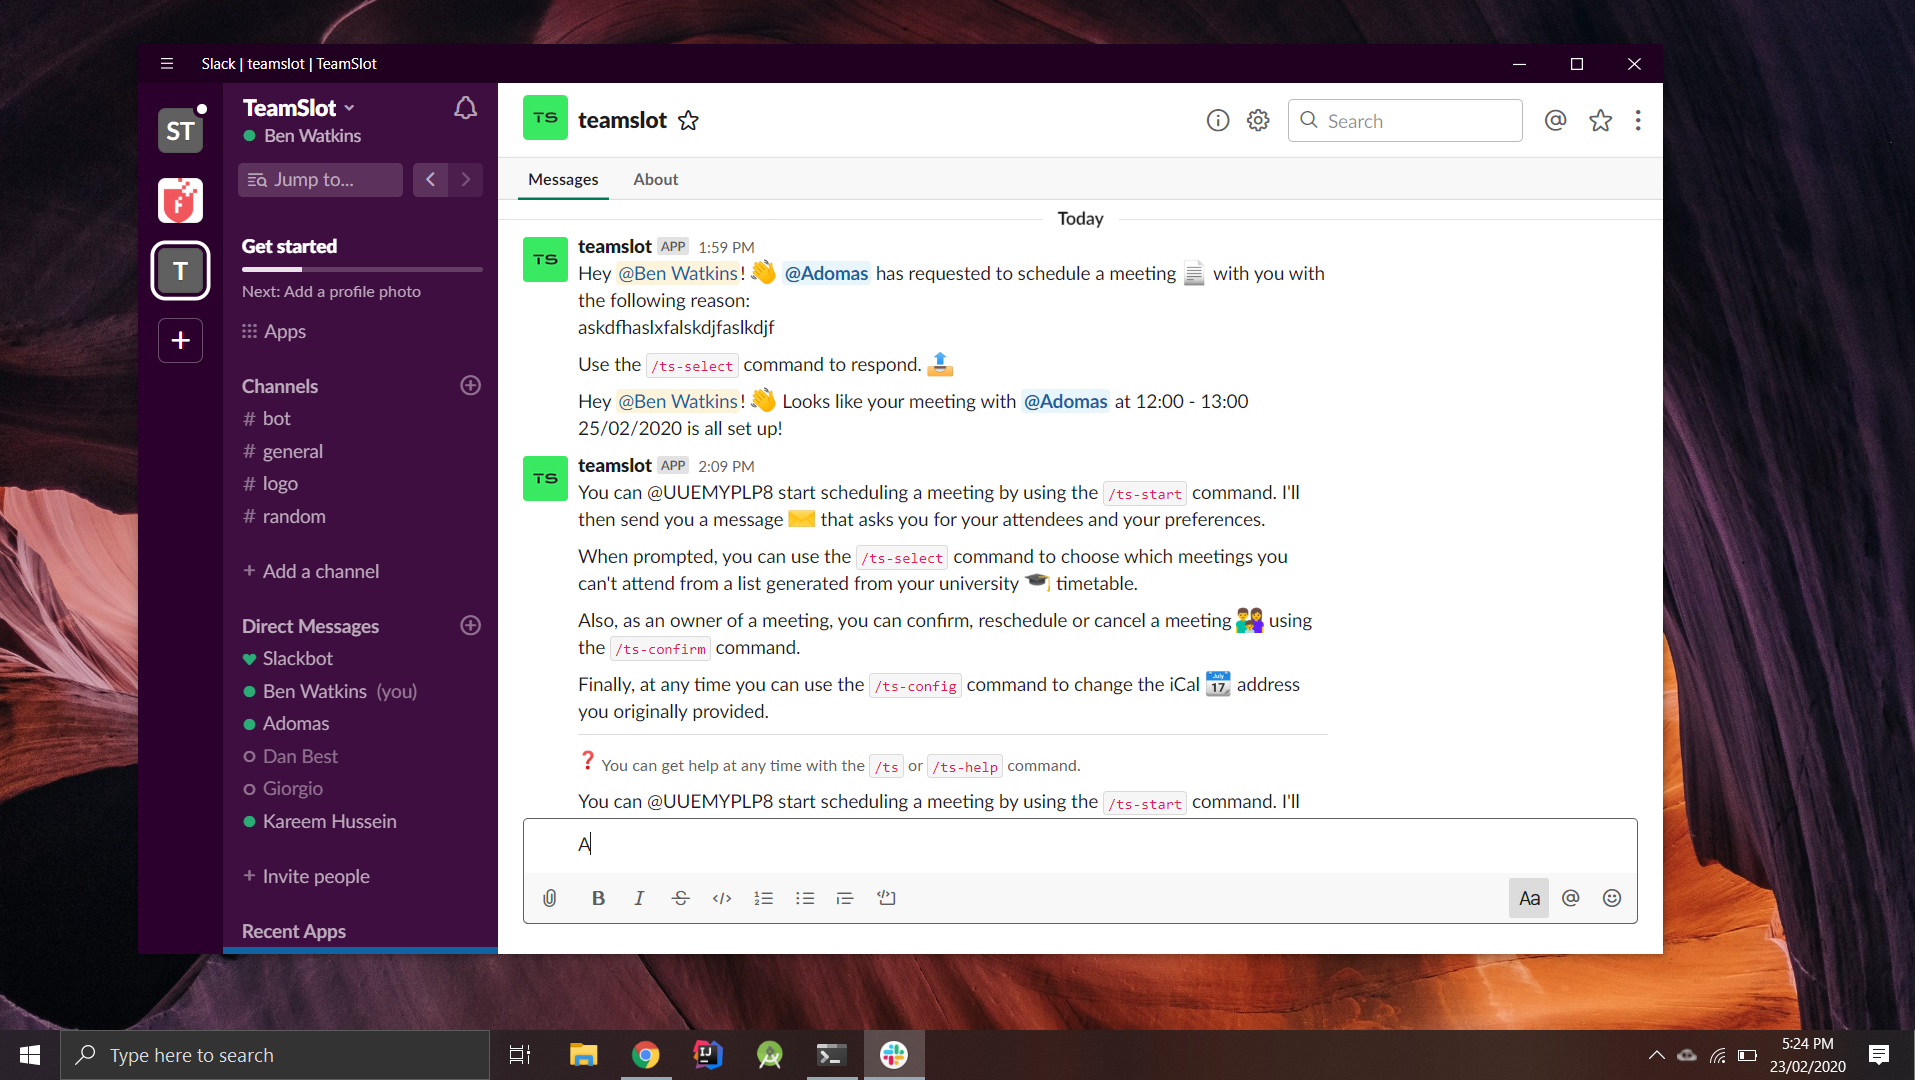Go back in history with left arrow
The width and height of the screenshot is (1915, 1080).
[430, 179]
